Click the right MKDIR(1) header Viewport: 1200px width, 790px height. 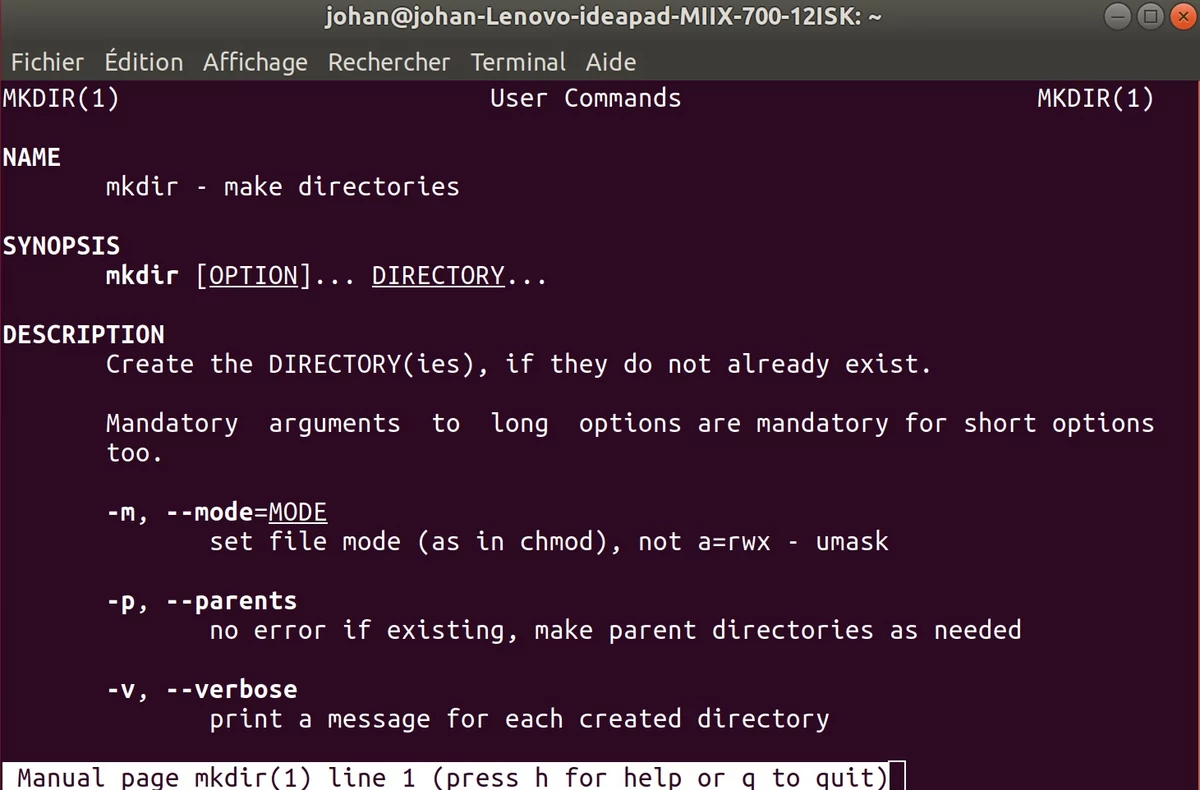pyautogui.click(x=1096, y=99)
